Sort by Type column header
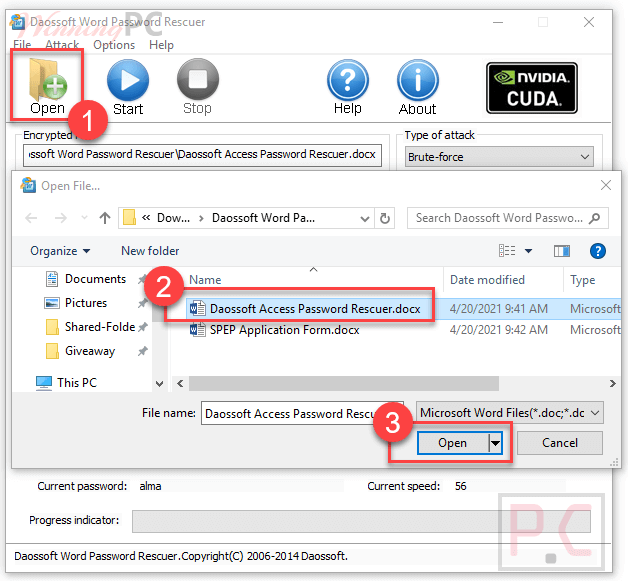628x581 pixels. pyautogui.click(x=582, y=280)
